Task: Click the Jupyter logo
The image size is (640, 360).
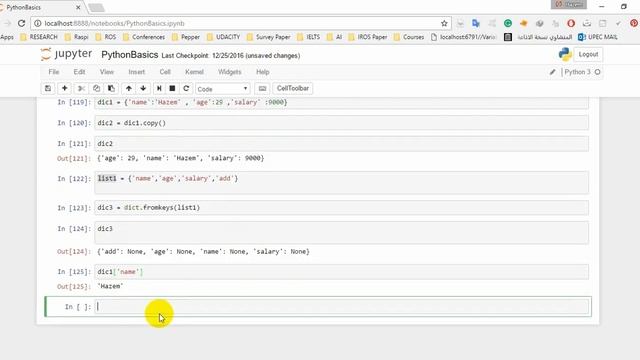Action: (66, 54)
